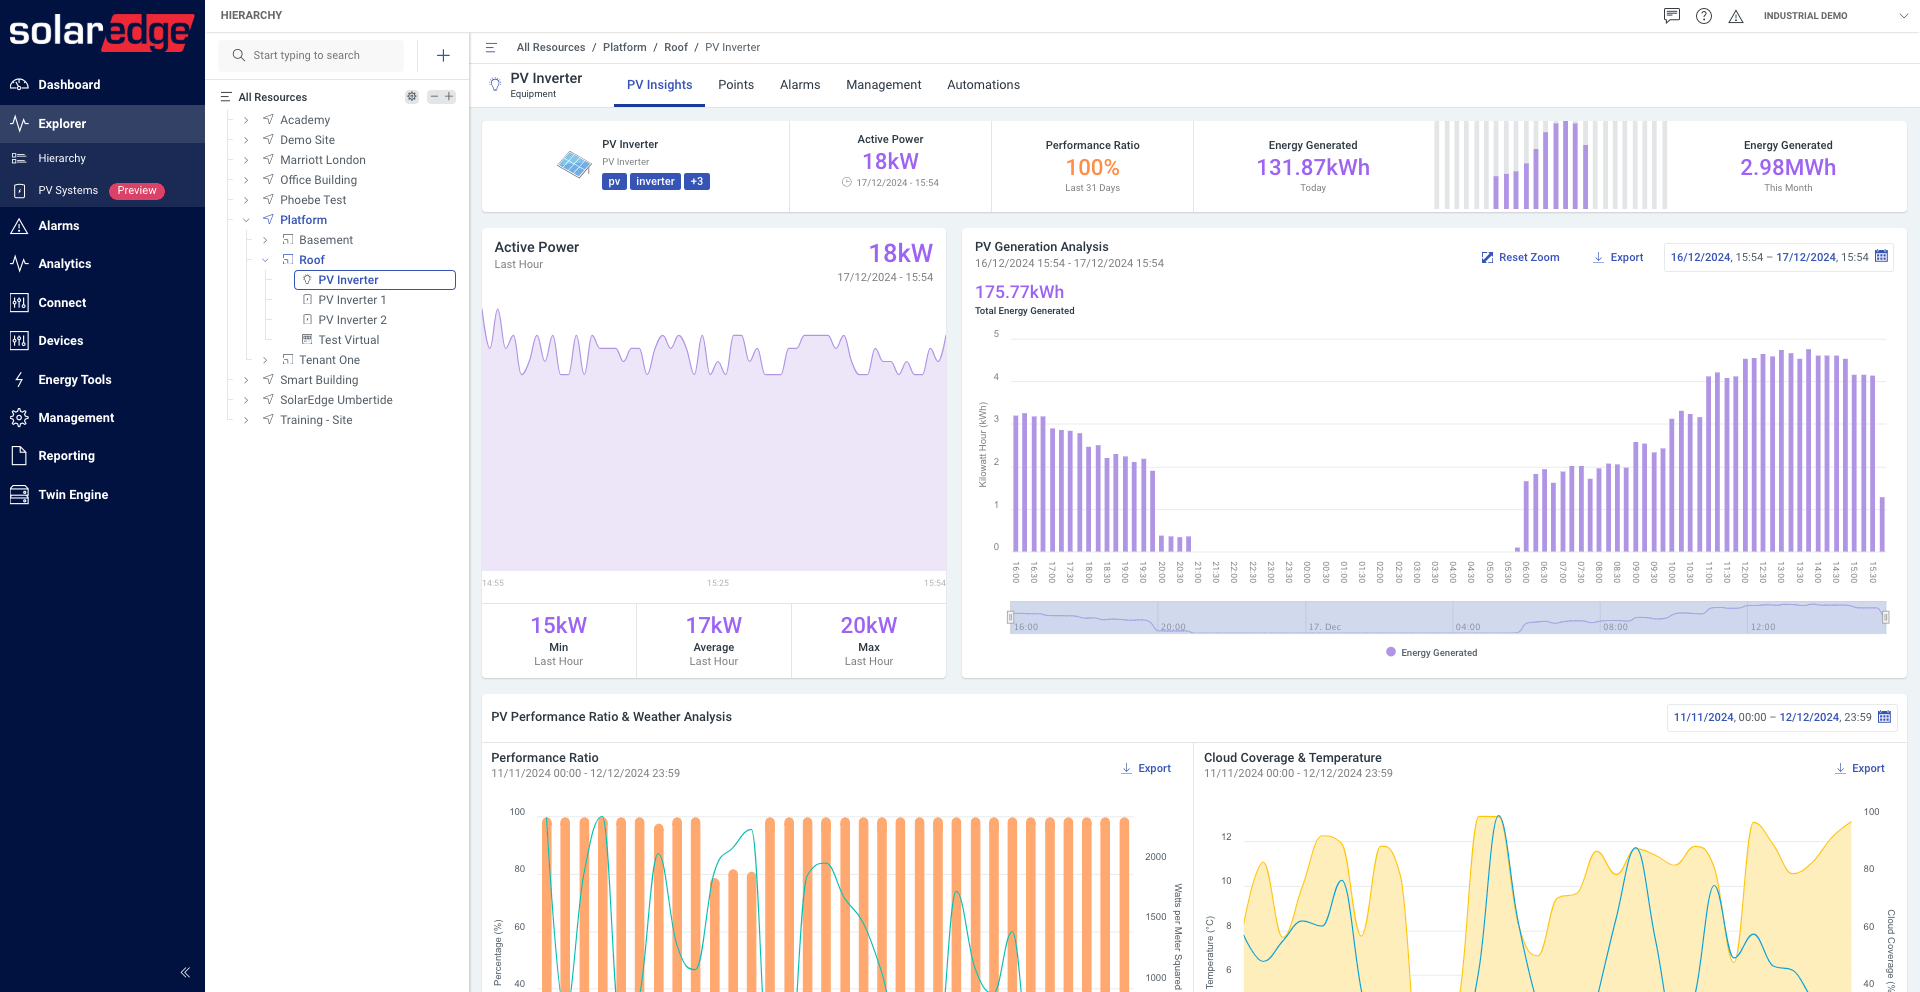Click the Reset Zoom icon button
Screen dimensions: 1920x992
(1520, 258)
